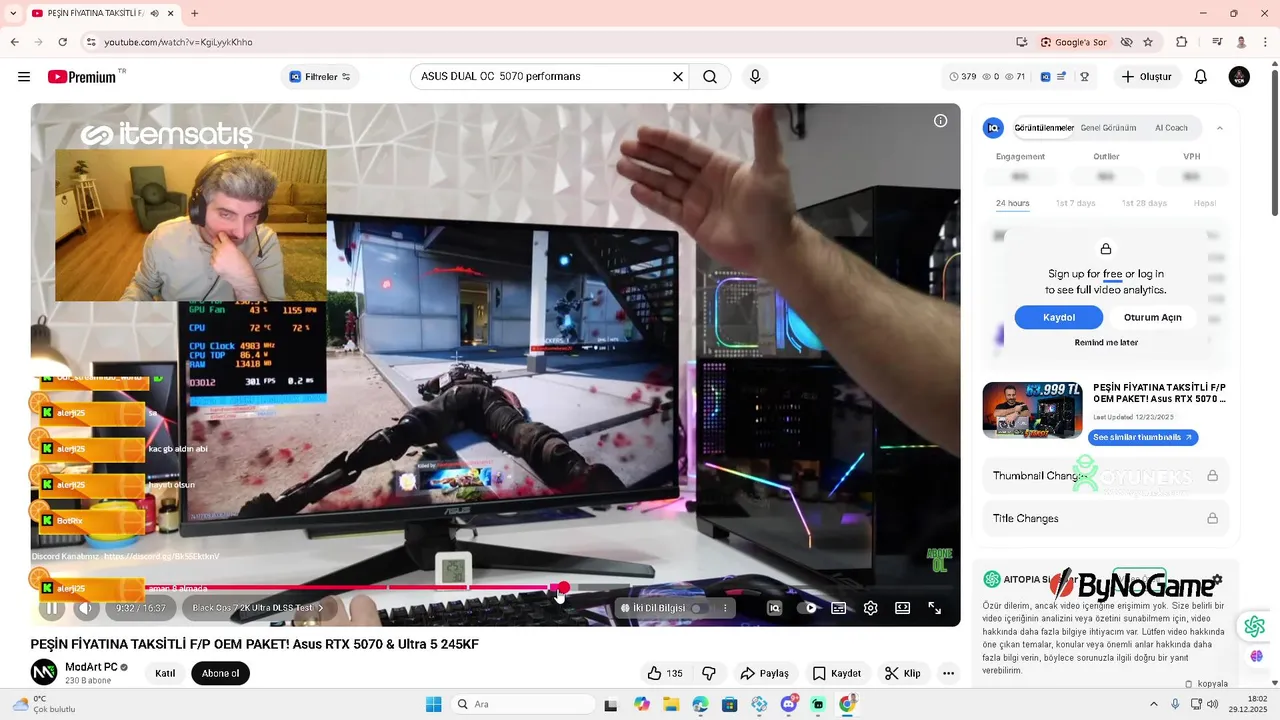Seek using the red progress scrubber
The height and width of the screenshot is (720, 1280).
pyautogui.click(x=564, y=588)
